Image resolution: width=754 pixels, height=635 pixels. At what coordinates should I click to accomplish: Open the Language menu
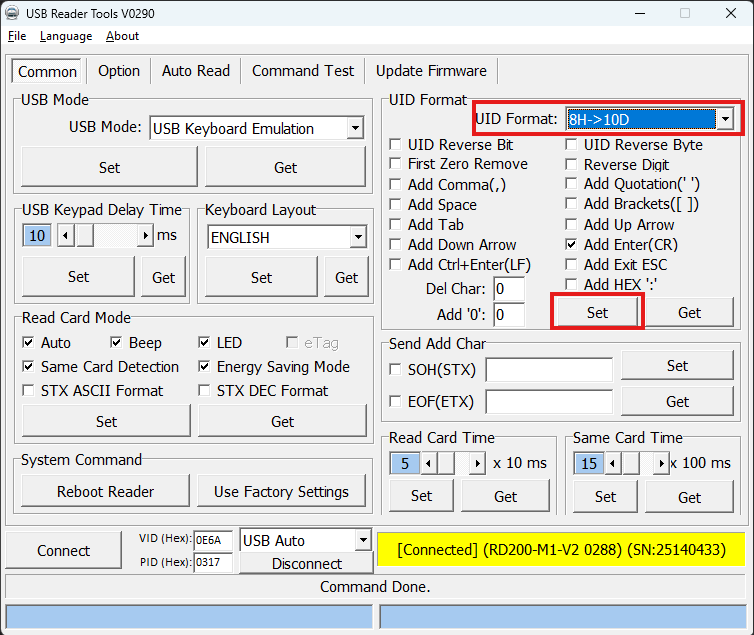pos(66,36)
